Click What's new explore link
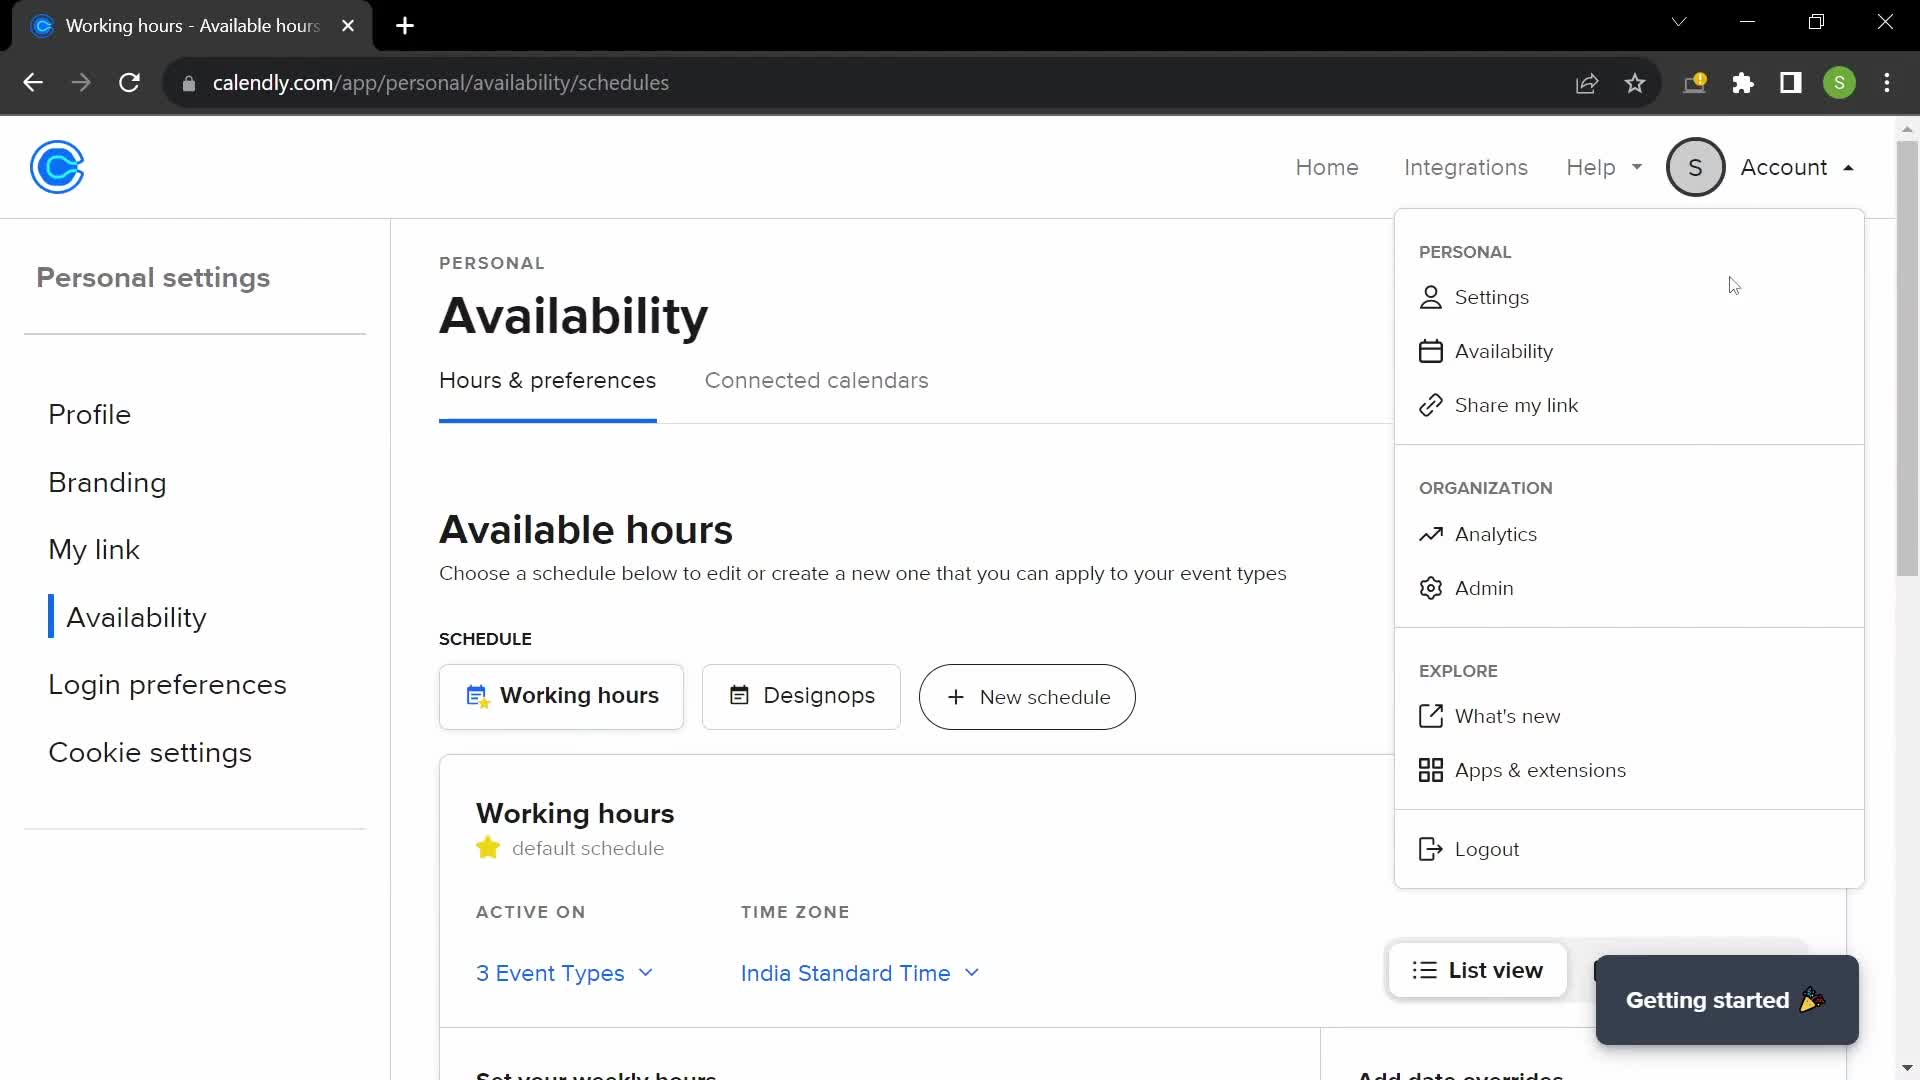 click(1507, 716)
